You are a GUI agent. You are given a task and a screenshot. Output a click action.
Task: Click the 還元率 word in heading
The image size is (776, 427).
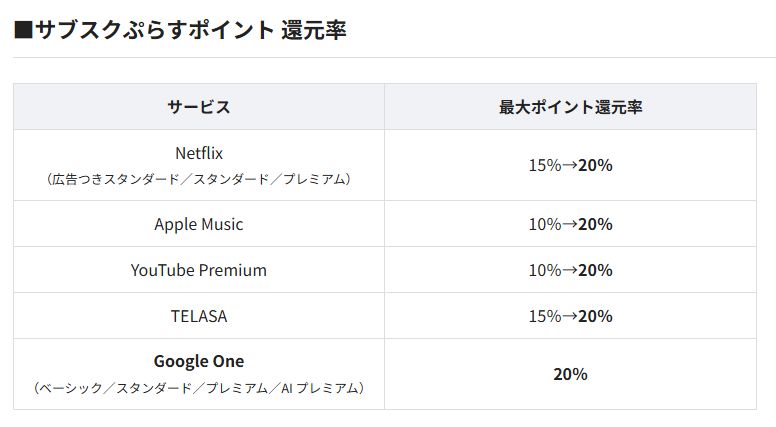[x=314, y=29]
